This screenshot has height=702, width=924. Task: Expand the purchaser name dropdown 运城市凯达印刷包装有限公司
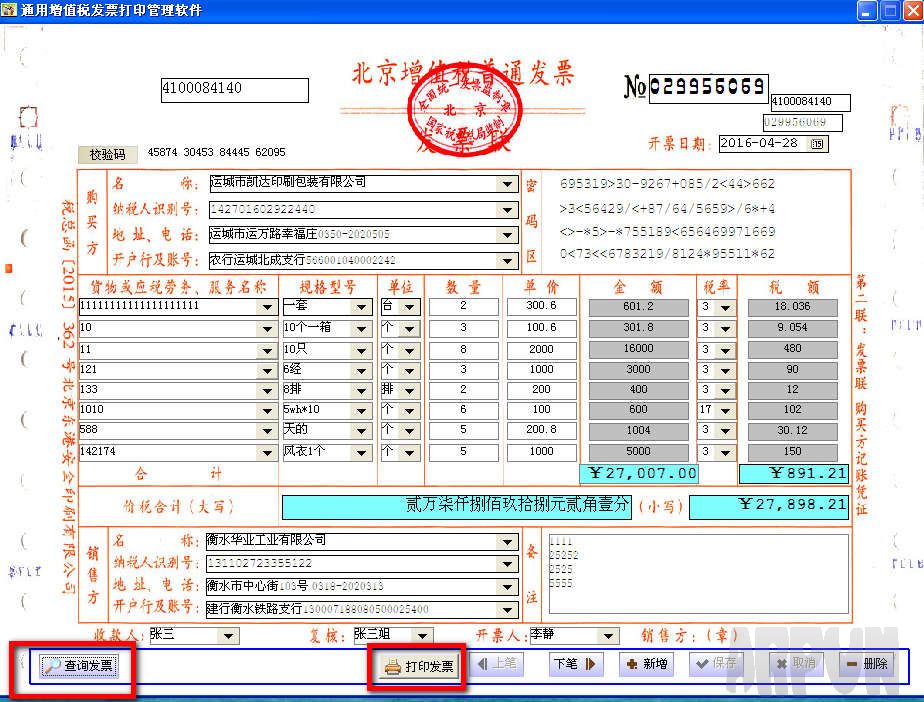tap(505, 185)
